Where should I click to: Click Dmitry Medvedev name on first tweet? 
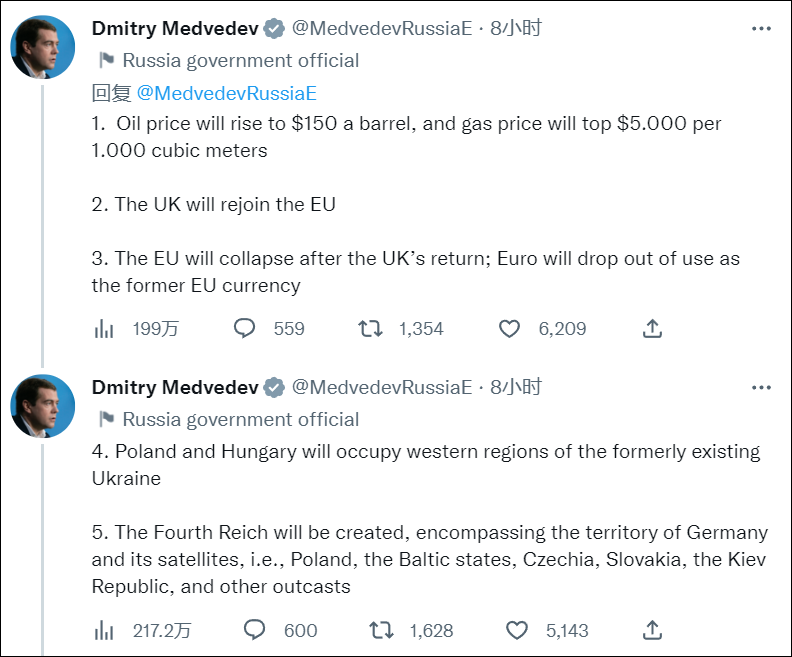pyautogui.click(x=174, y=28)
